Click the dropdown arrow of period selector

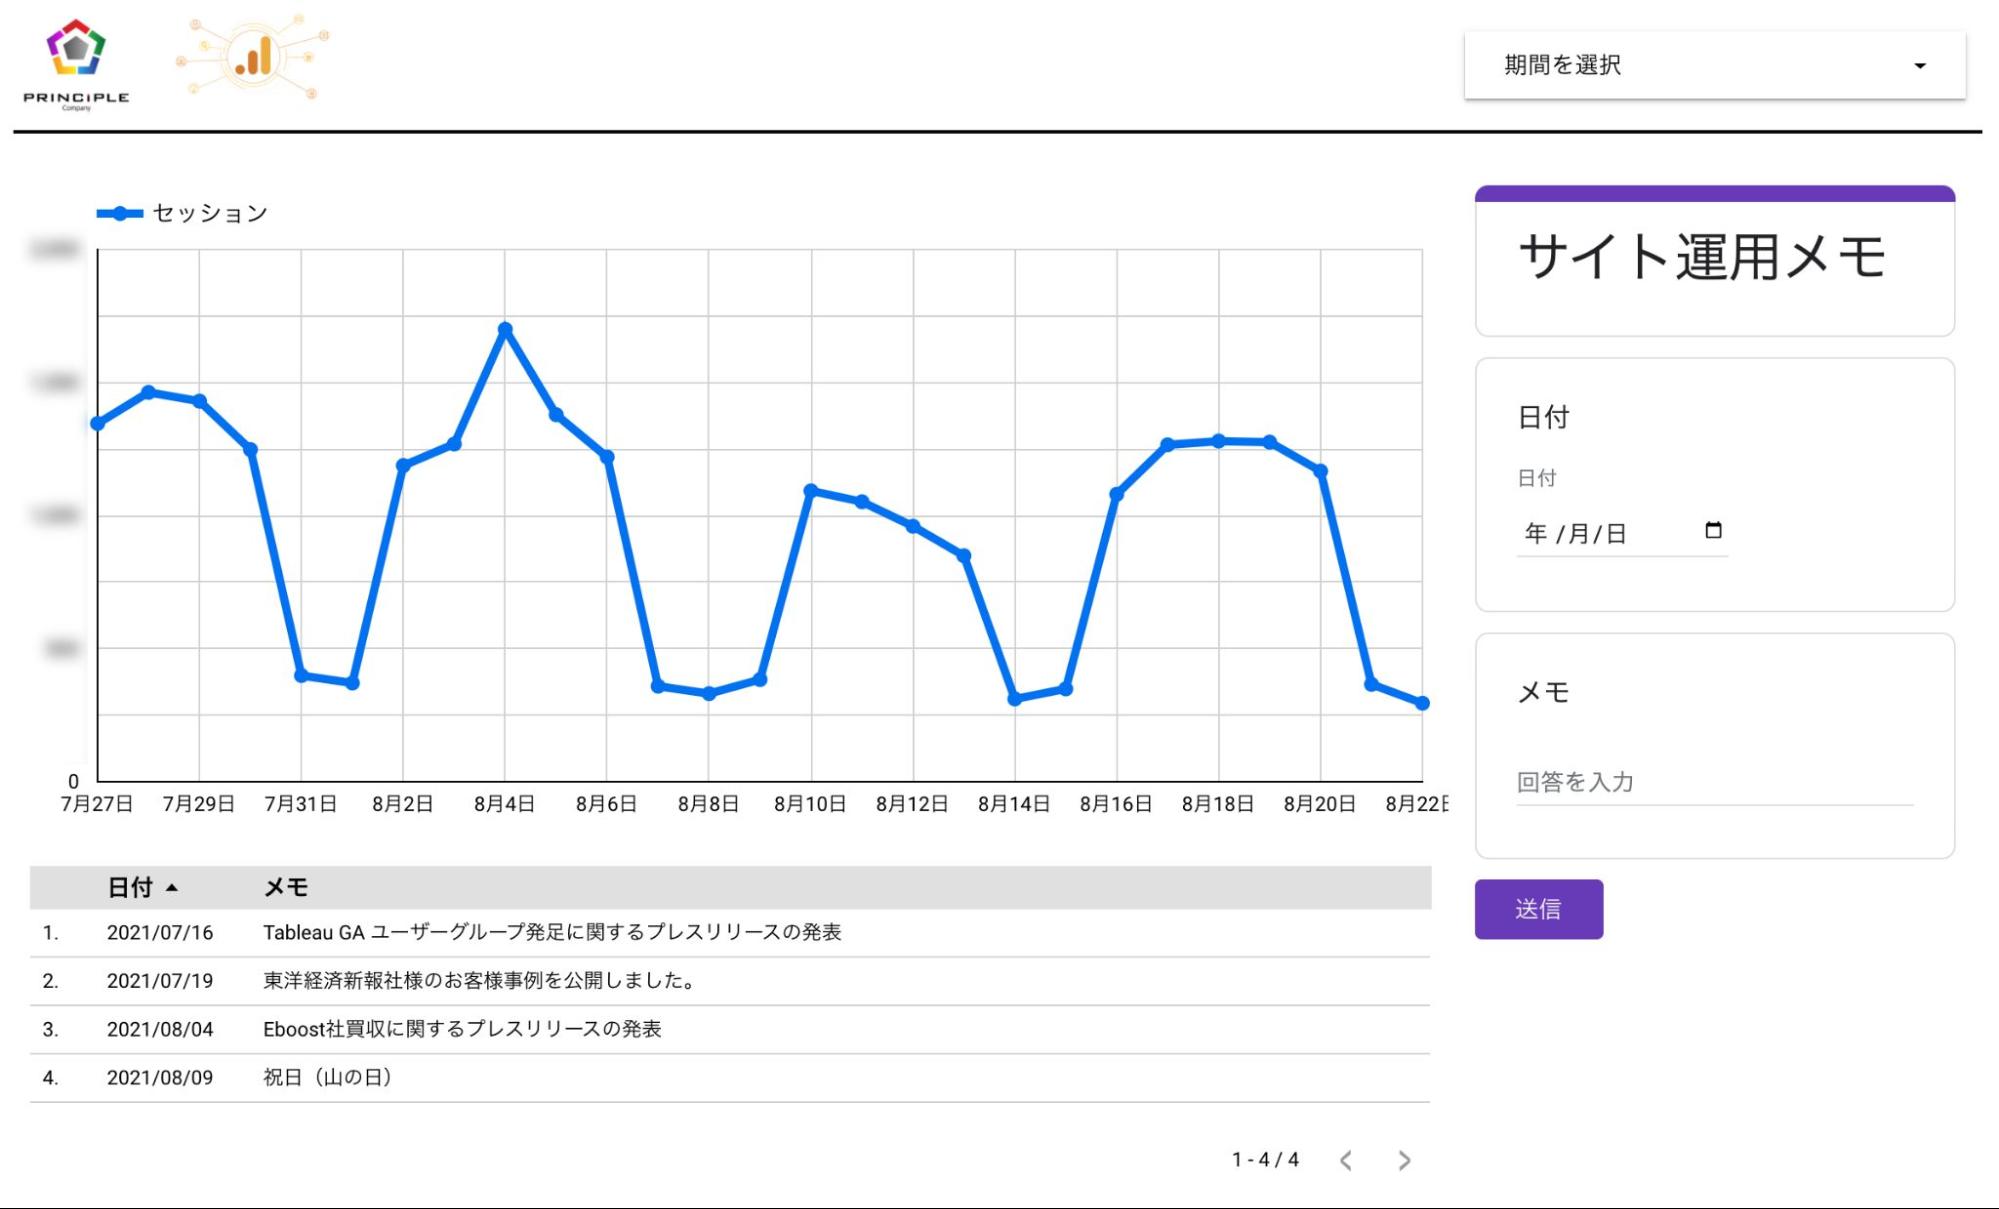coord(1919,66)
